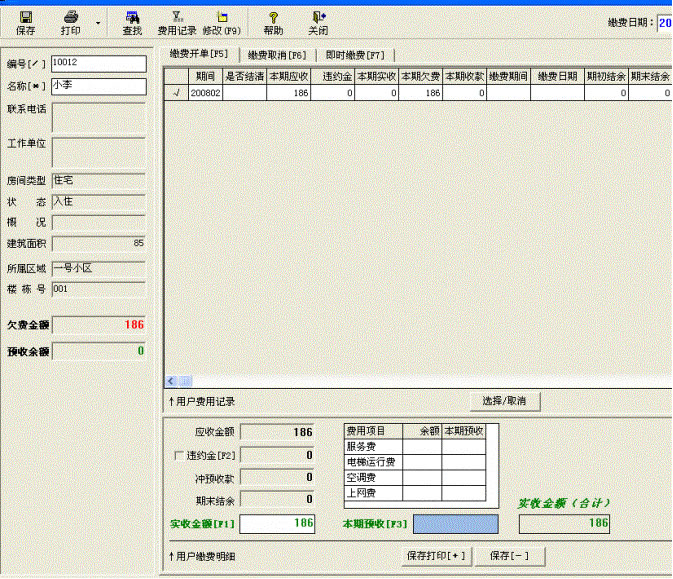Click the 是否结清 column header
673x579 pixels.
point(245,76)
